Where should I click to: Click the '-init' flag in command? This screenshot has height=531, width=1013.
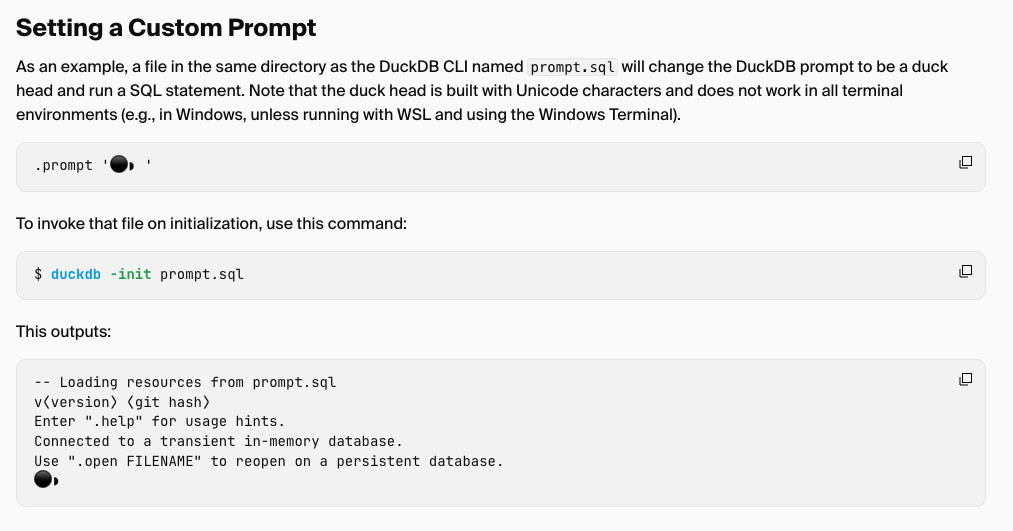[x=131, y=275]
